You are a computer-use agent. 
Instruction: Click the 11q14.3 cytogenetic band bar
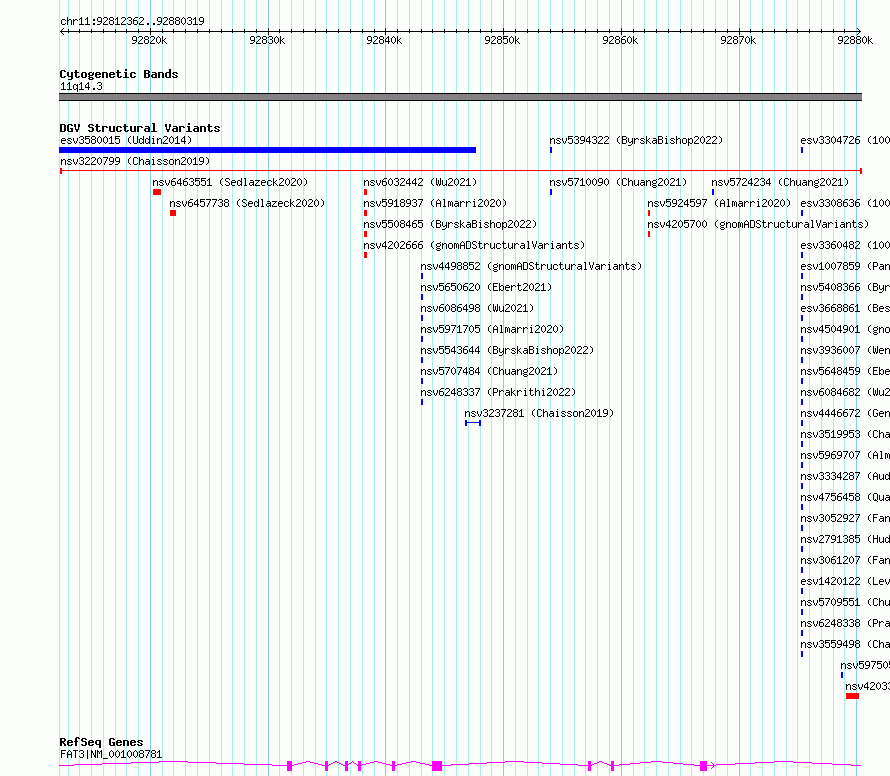pyautogui.click(x=460, y=97)
